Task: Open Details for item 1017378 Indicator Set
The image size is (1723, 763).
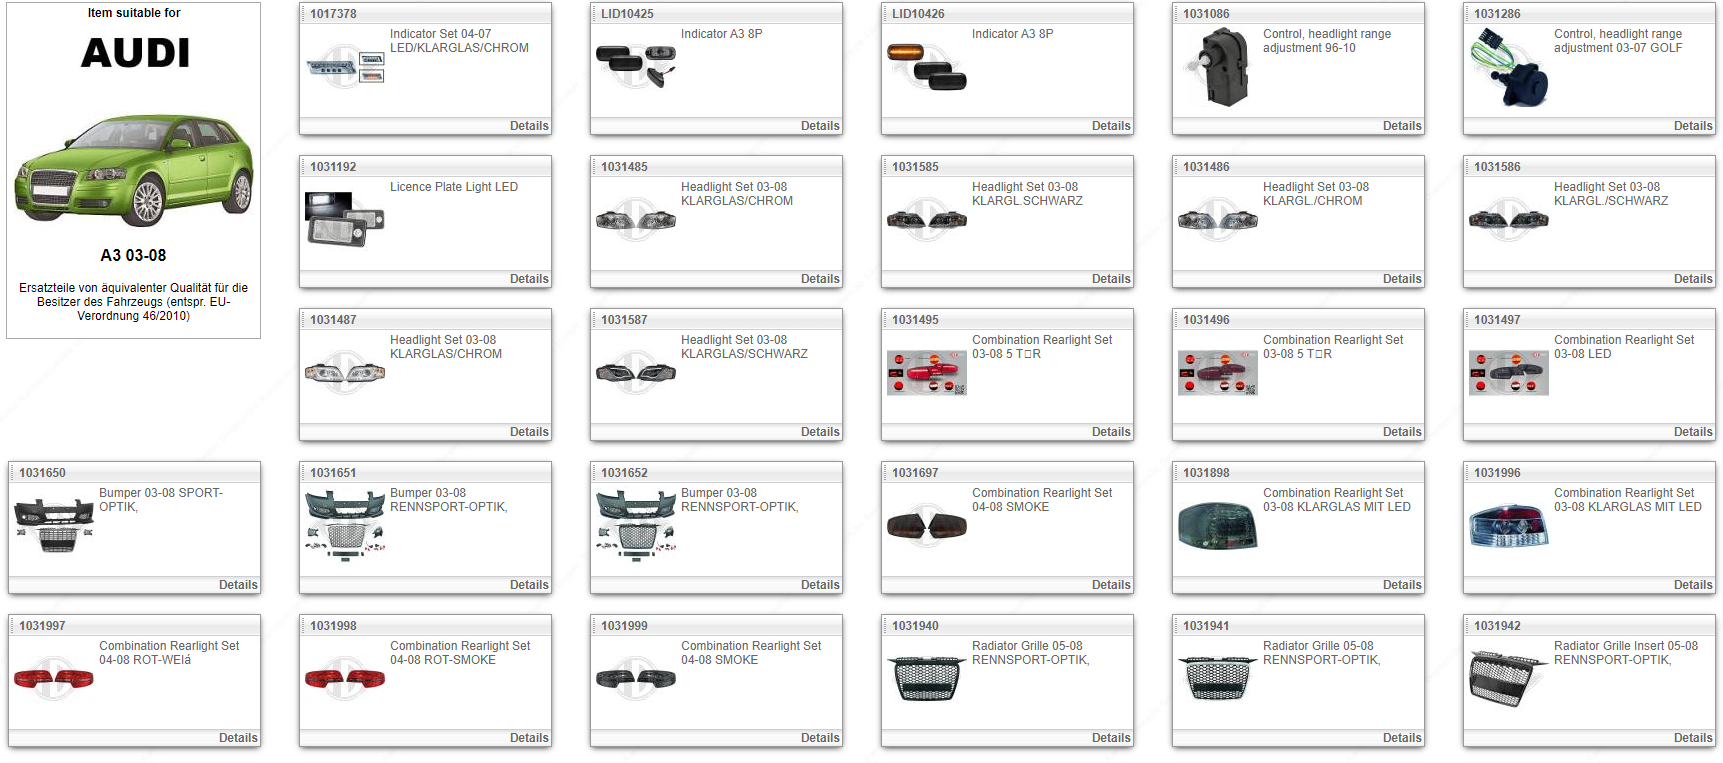Action: pos(529,126)
